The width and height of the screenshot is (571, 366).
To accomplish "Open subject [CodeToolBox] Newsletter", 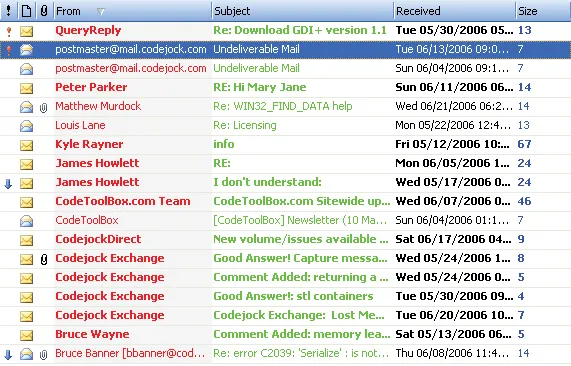I will click(300, 220).
